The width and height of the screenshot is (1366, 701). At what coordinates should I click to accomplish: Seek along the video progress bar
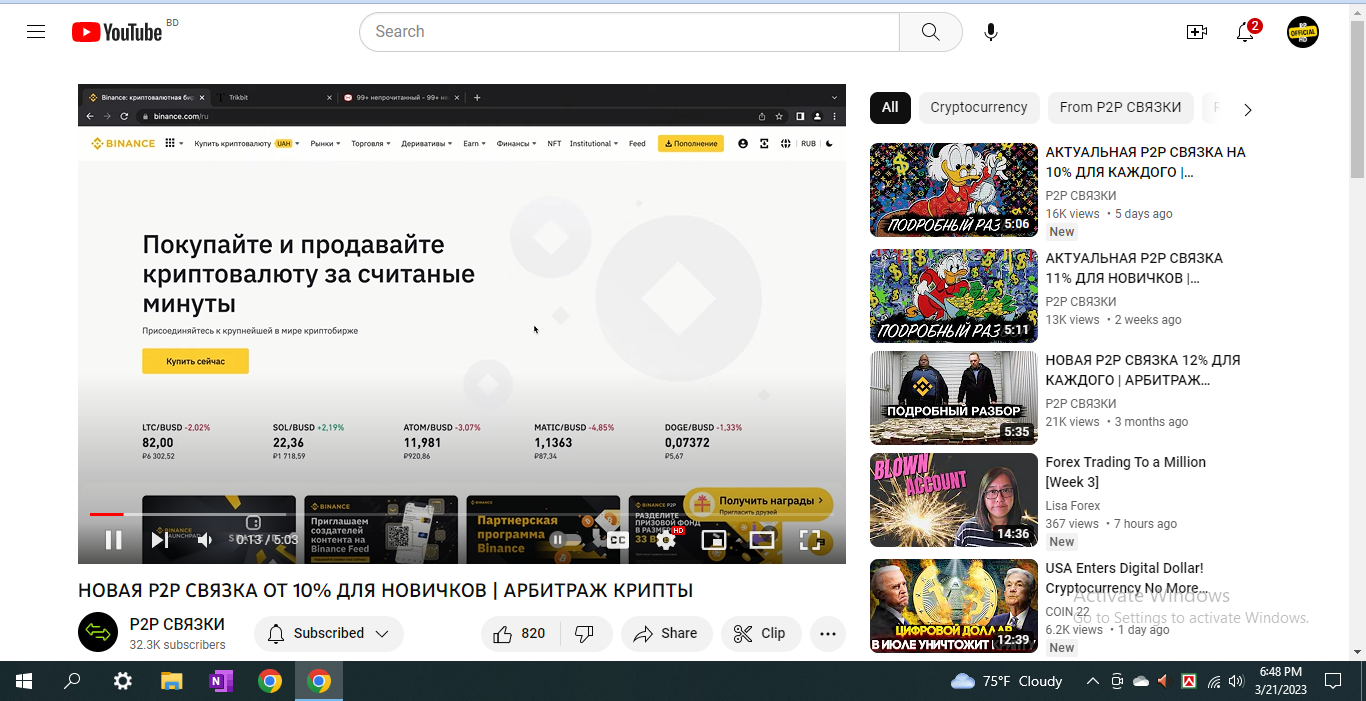(x=461, y=514)
